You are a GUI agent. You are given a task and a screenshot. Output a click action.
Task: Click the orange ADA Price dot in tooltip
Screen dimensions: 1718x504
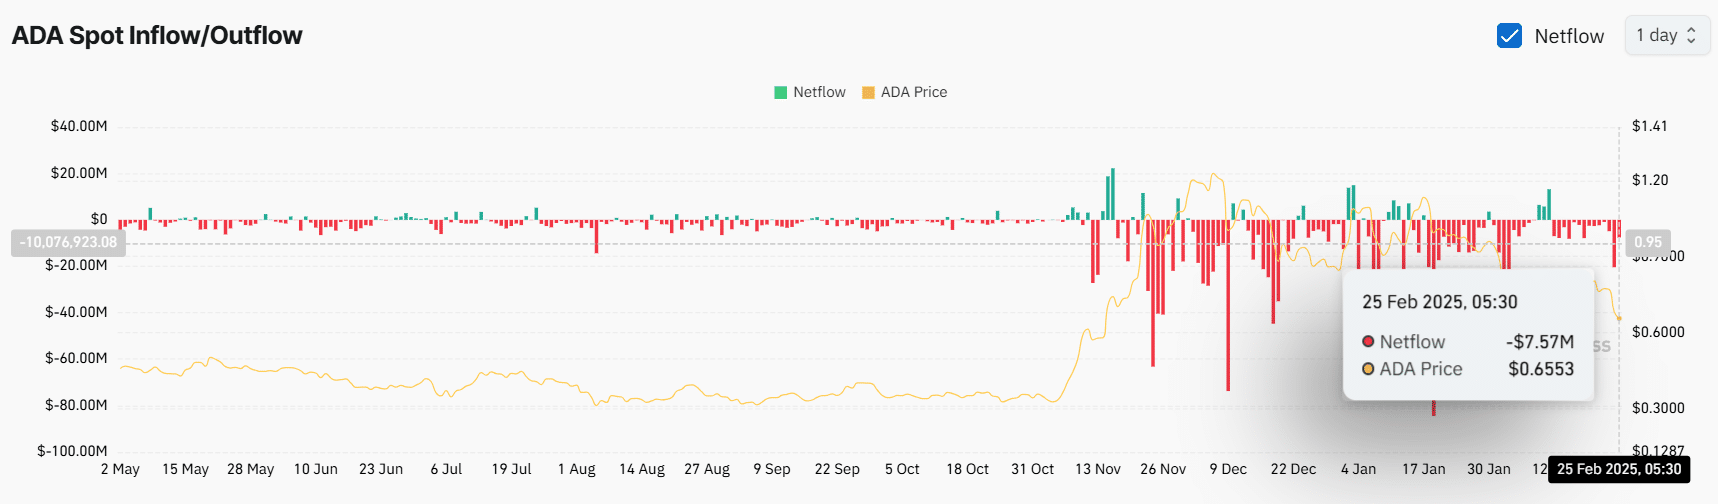(x=1368, y=369)
